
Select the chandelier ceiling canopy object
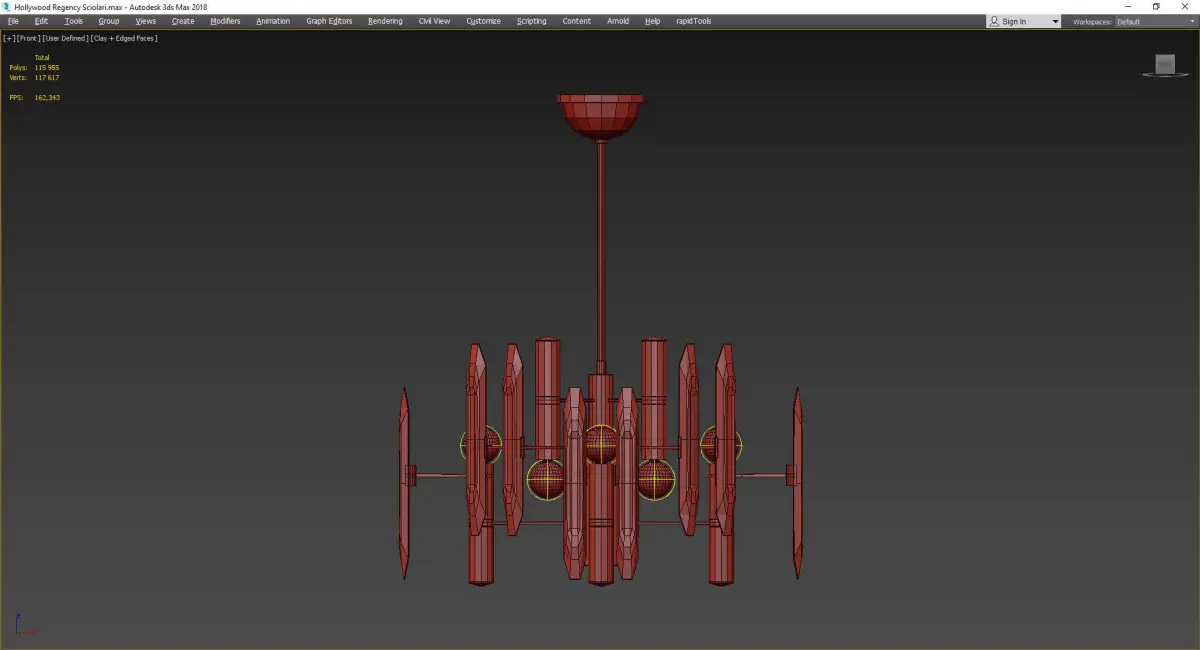pos(600,116)
